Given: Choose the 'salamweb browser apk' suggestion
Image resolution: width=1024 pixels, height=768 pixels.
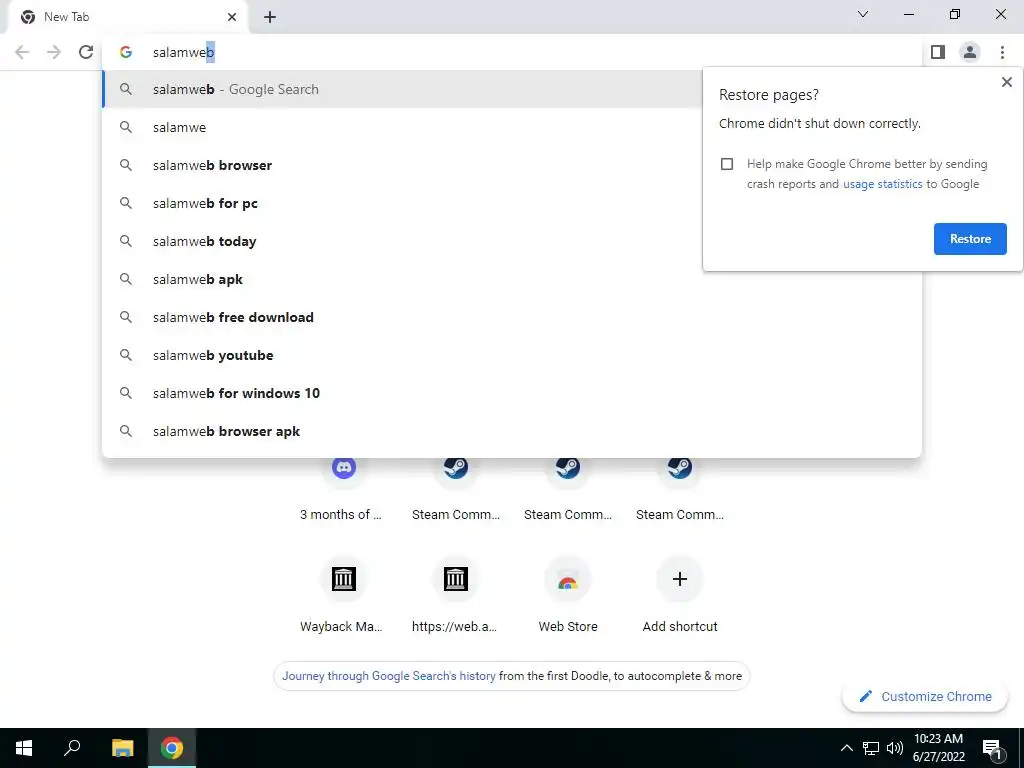Looking at the screenshot, I should coord(512,431).
